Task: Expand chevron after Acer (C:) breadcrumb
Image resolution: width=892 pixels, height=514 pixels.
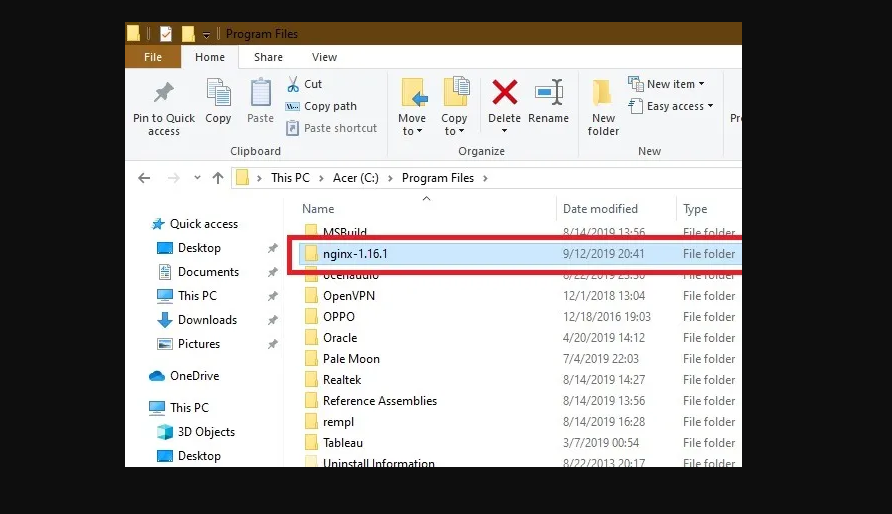Action: (390, 178)
